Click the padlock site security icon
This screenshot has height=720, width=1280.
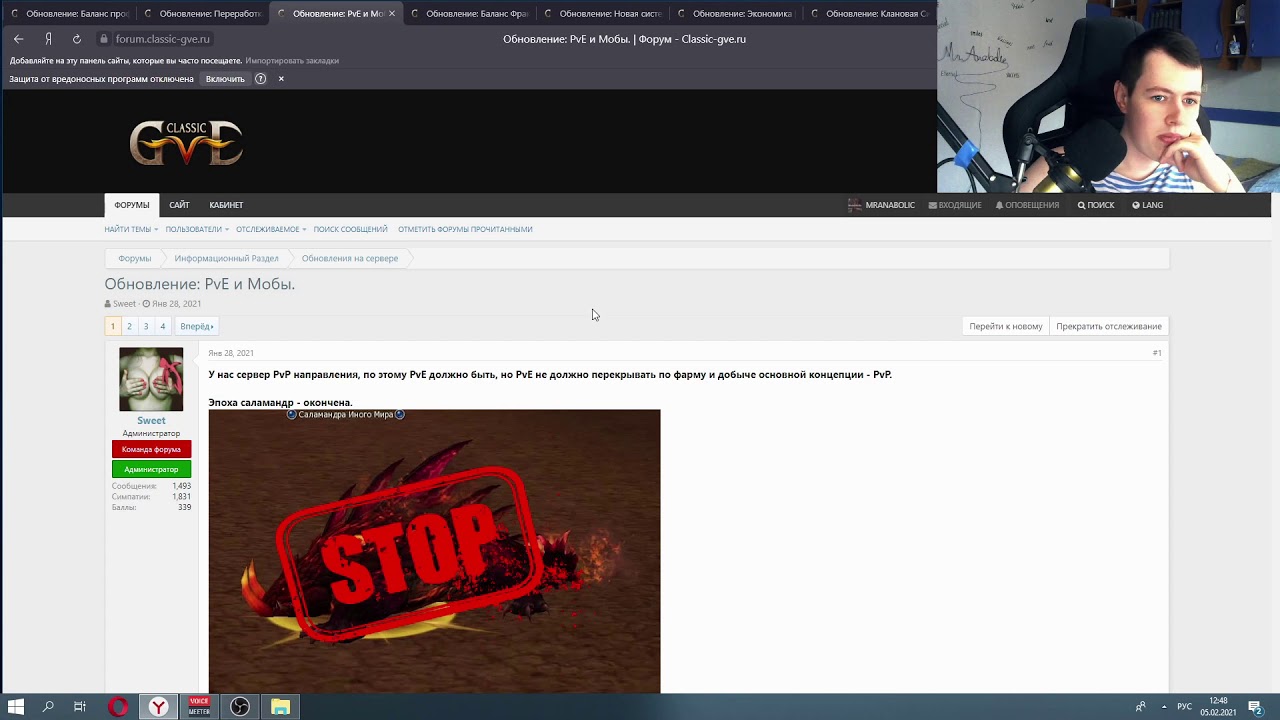[104, 39]
